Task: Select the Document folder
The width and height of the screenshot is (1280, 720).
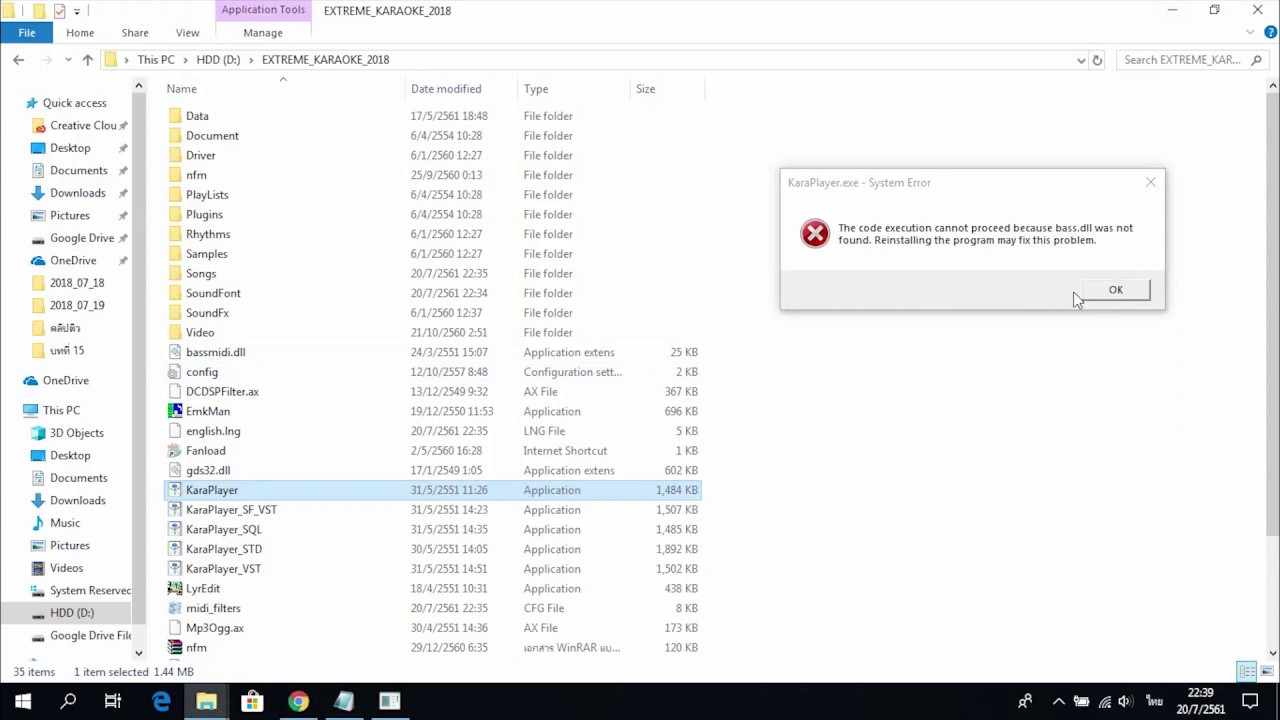Action: click(212, 136)
